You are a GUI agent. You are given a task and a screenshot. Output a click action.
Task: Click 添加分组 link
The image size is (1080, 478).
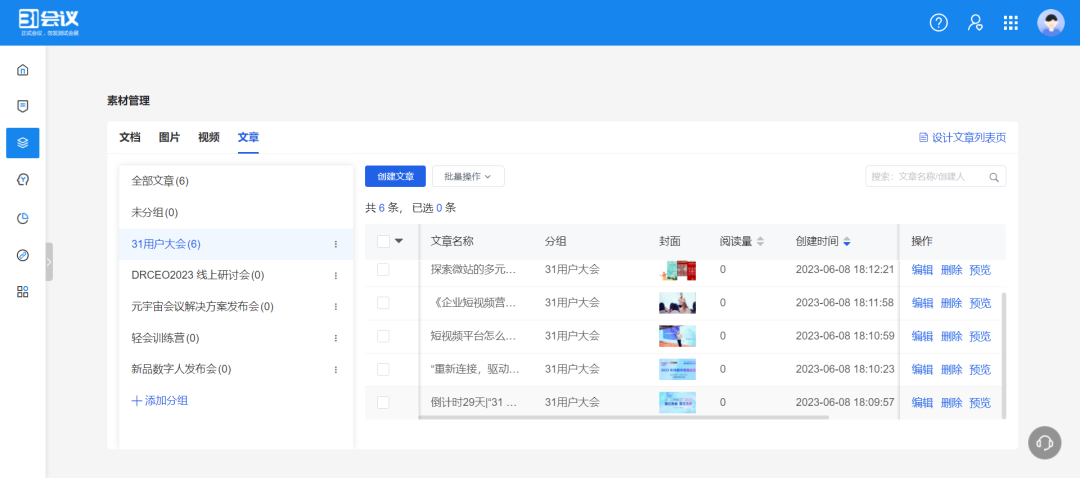[x=160, y=401]
